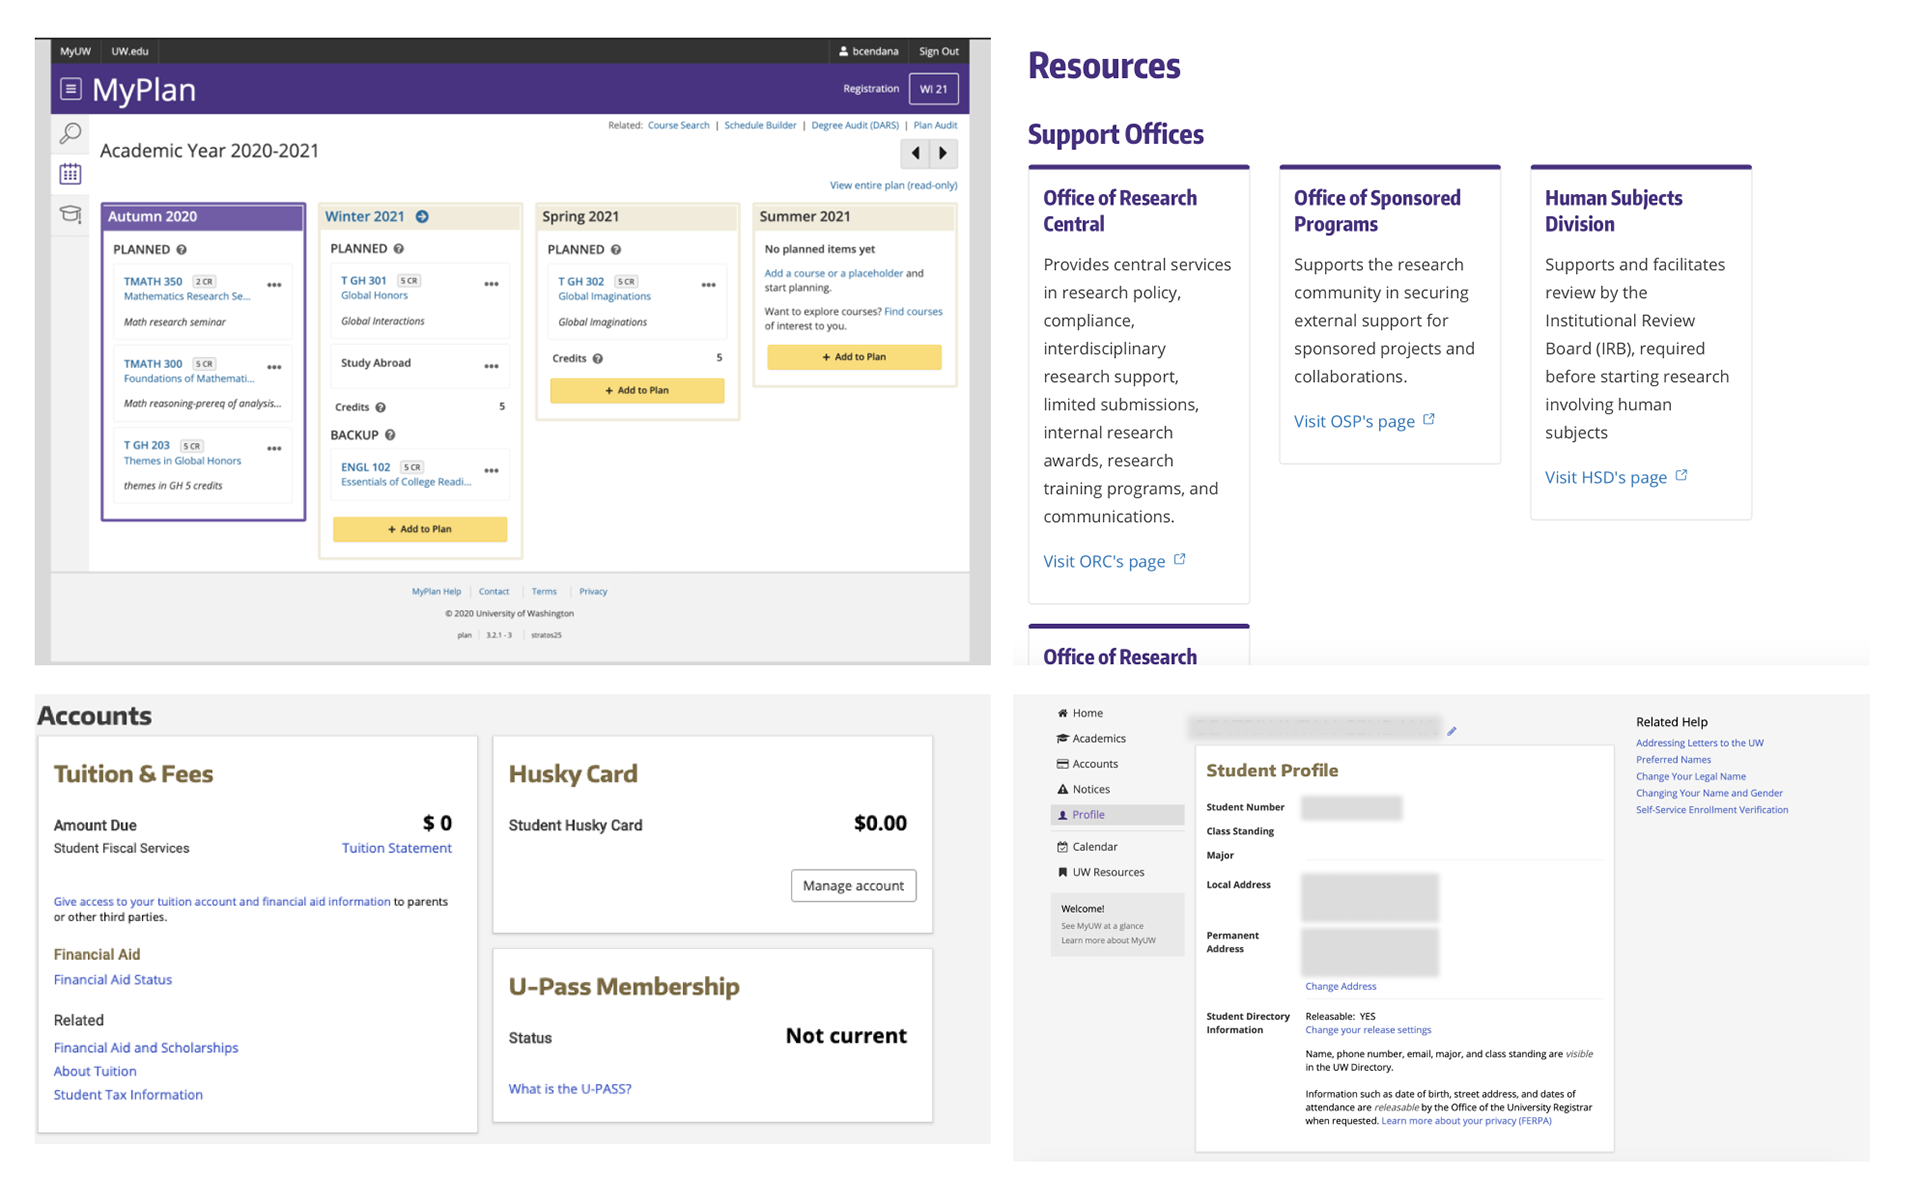
Task: Click Sign Out in MyPlan header
Action: tap(938, 51)
